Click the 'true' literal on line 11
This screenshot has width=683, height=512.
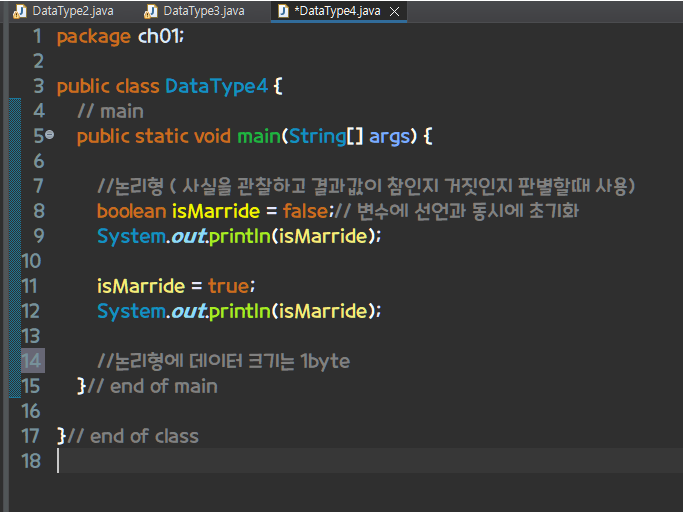click(229, 286)
